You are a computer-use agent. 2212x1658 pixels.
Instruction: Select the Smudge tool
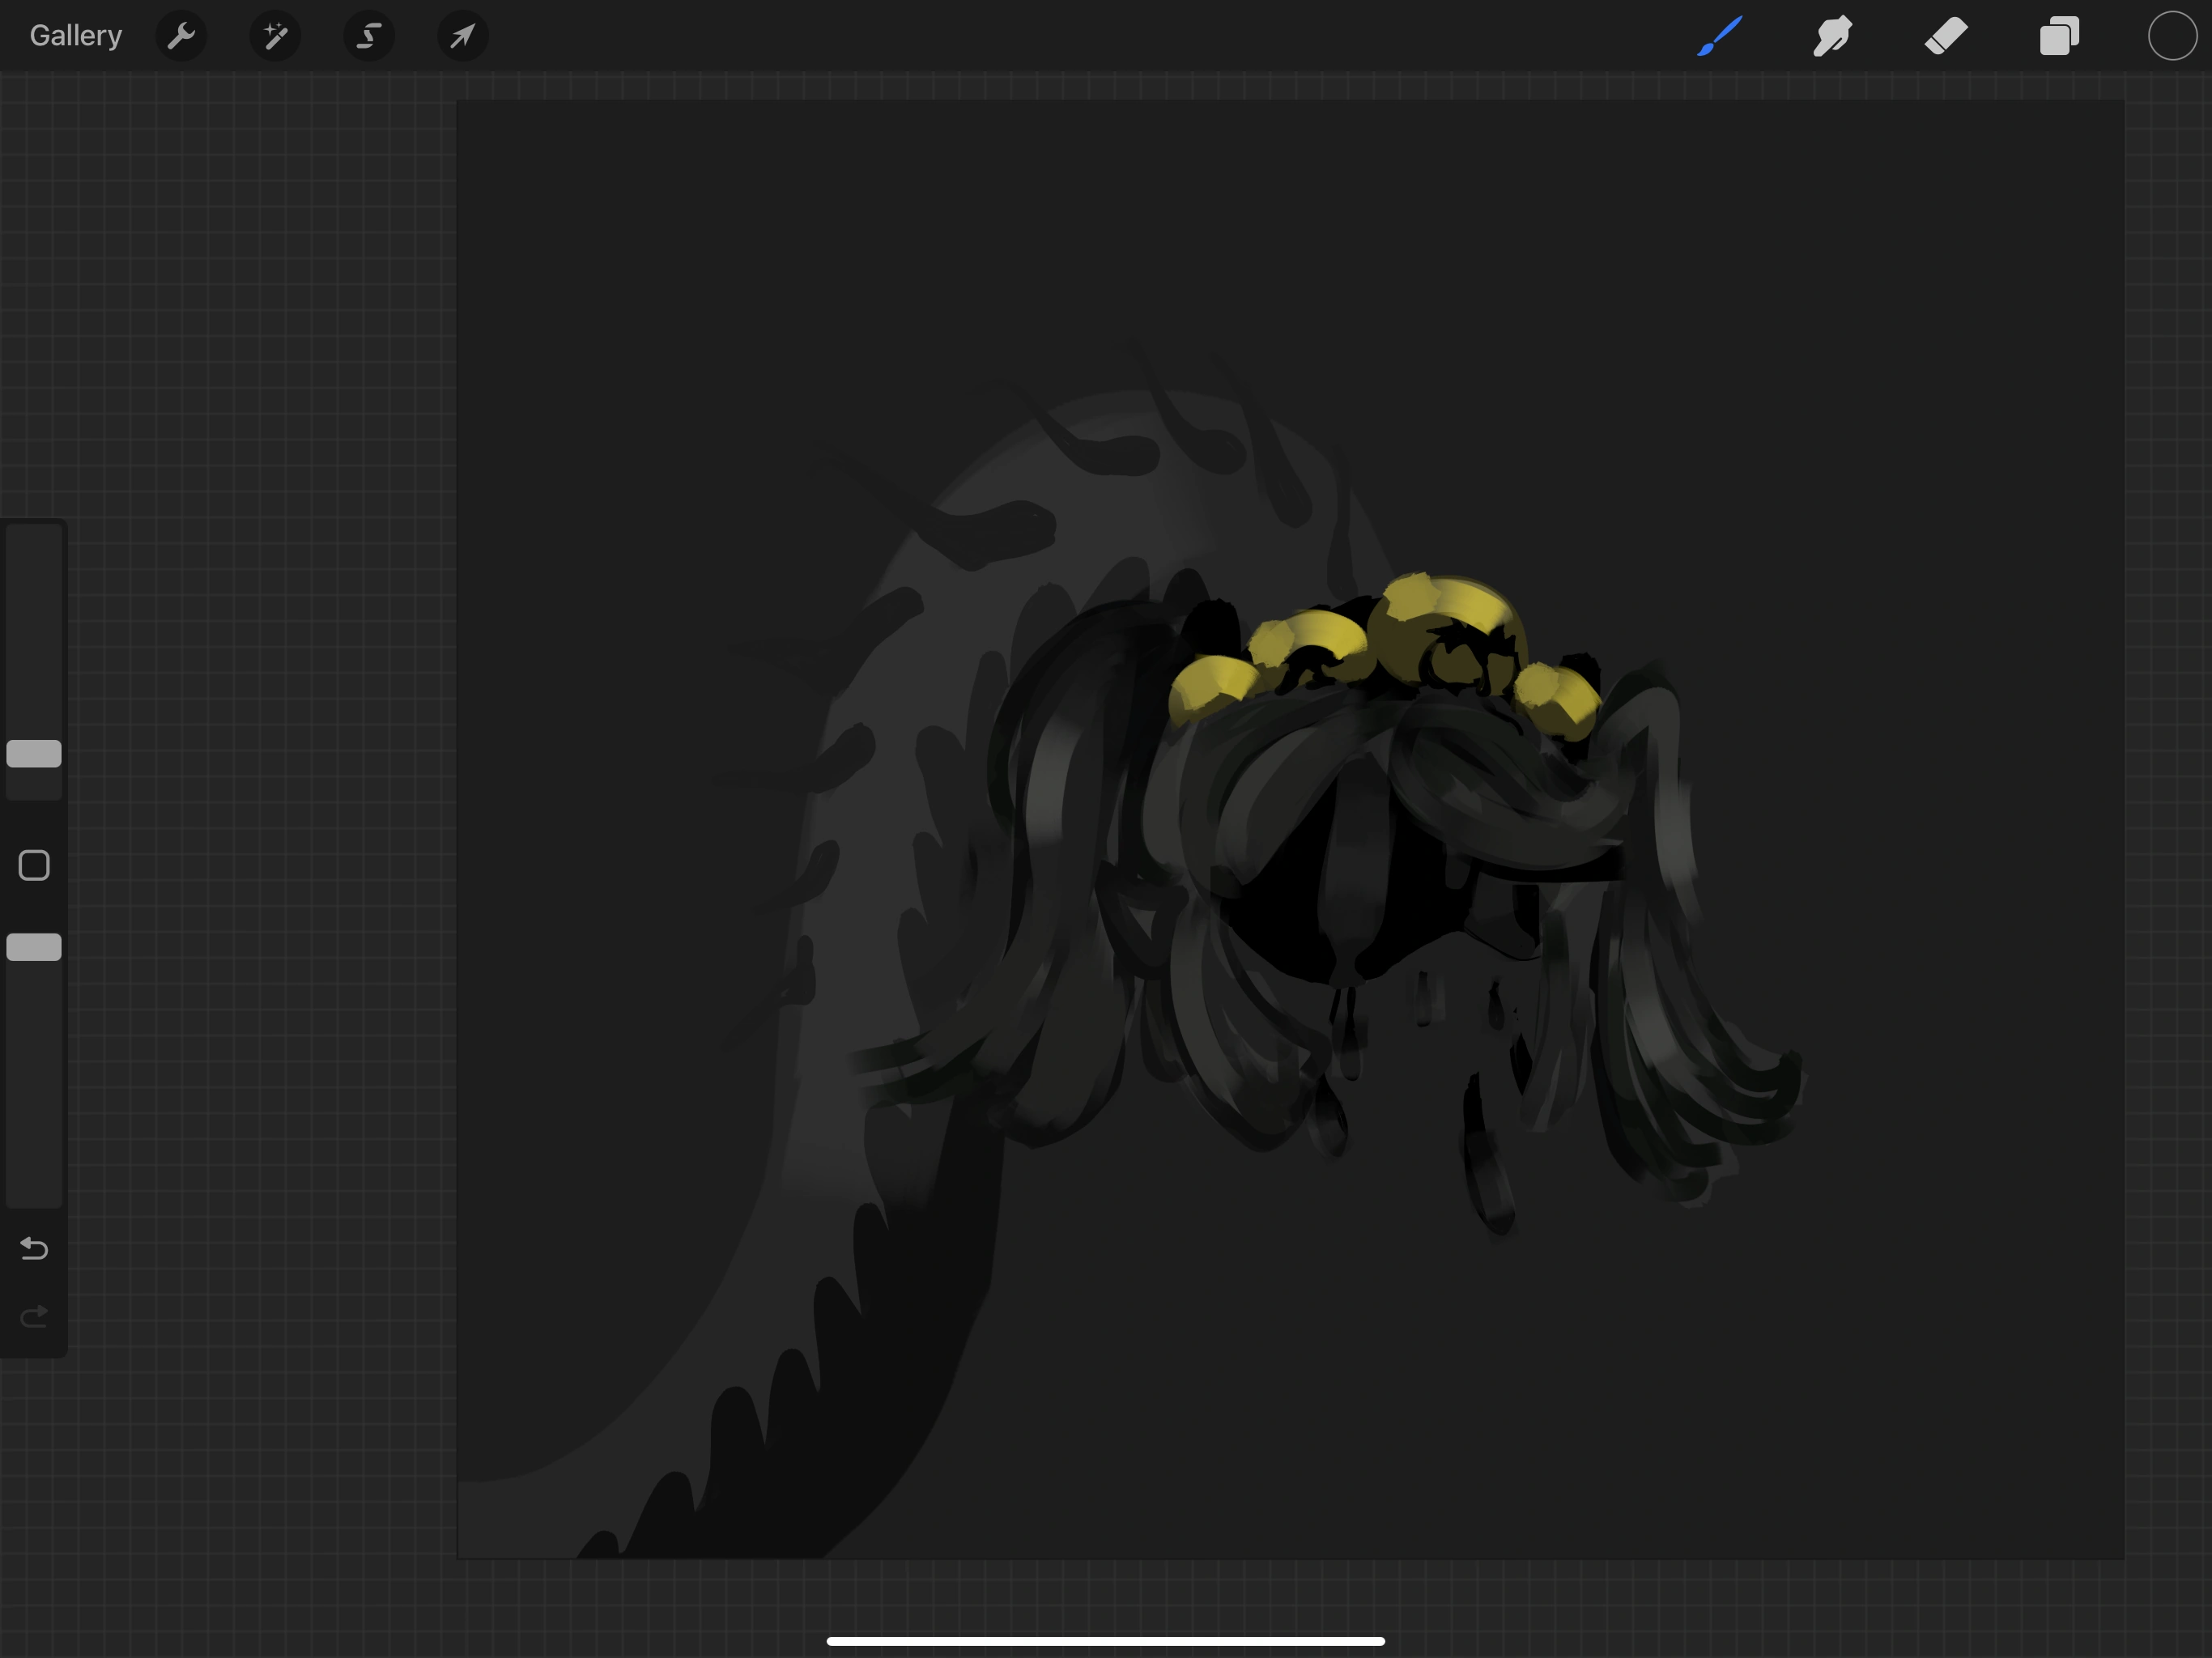click(1832, 36)
